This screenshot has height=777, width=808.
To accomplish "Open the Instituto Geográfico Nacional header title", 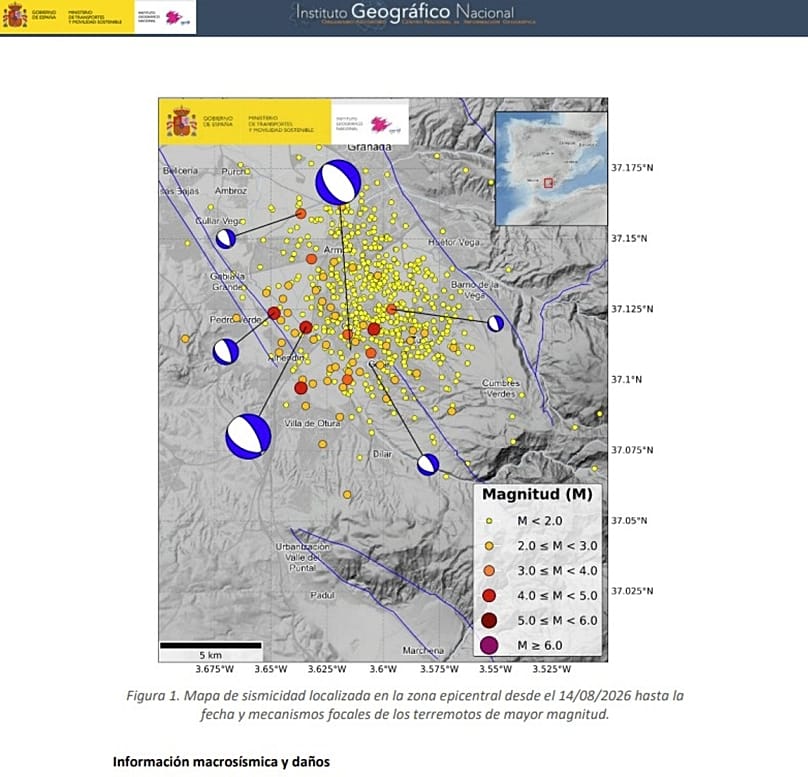I will coord(405,12).
